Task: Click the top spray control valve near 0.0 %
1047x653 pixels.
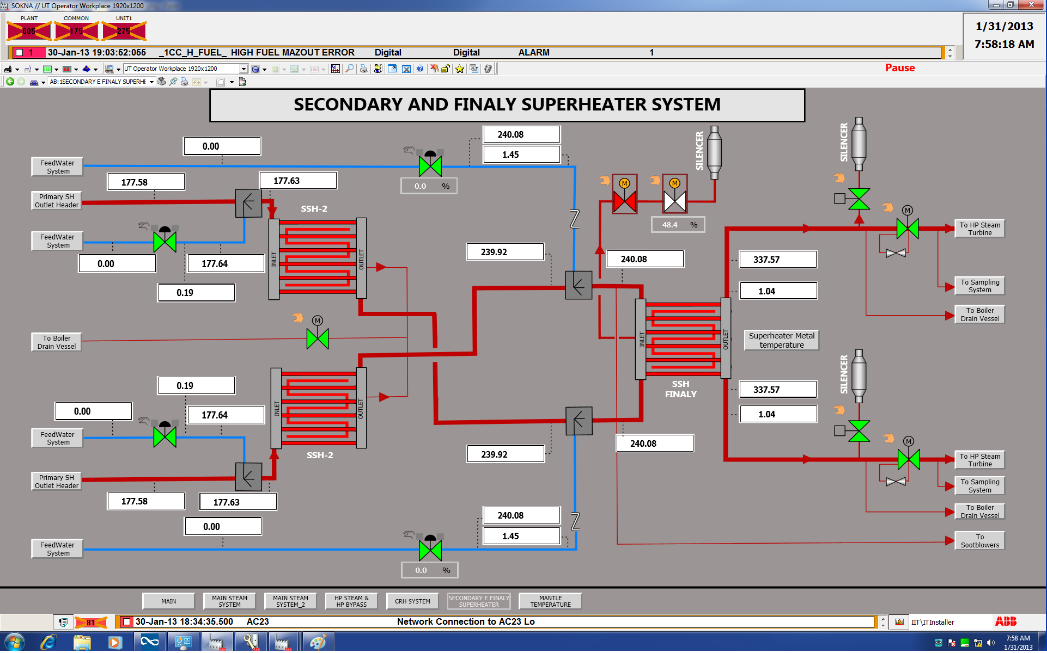Action: click(431, 164)
